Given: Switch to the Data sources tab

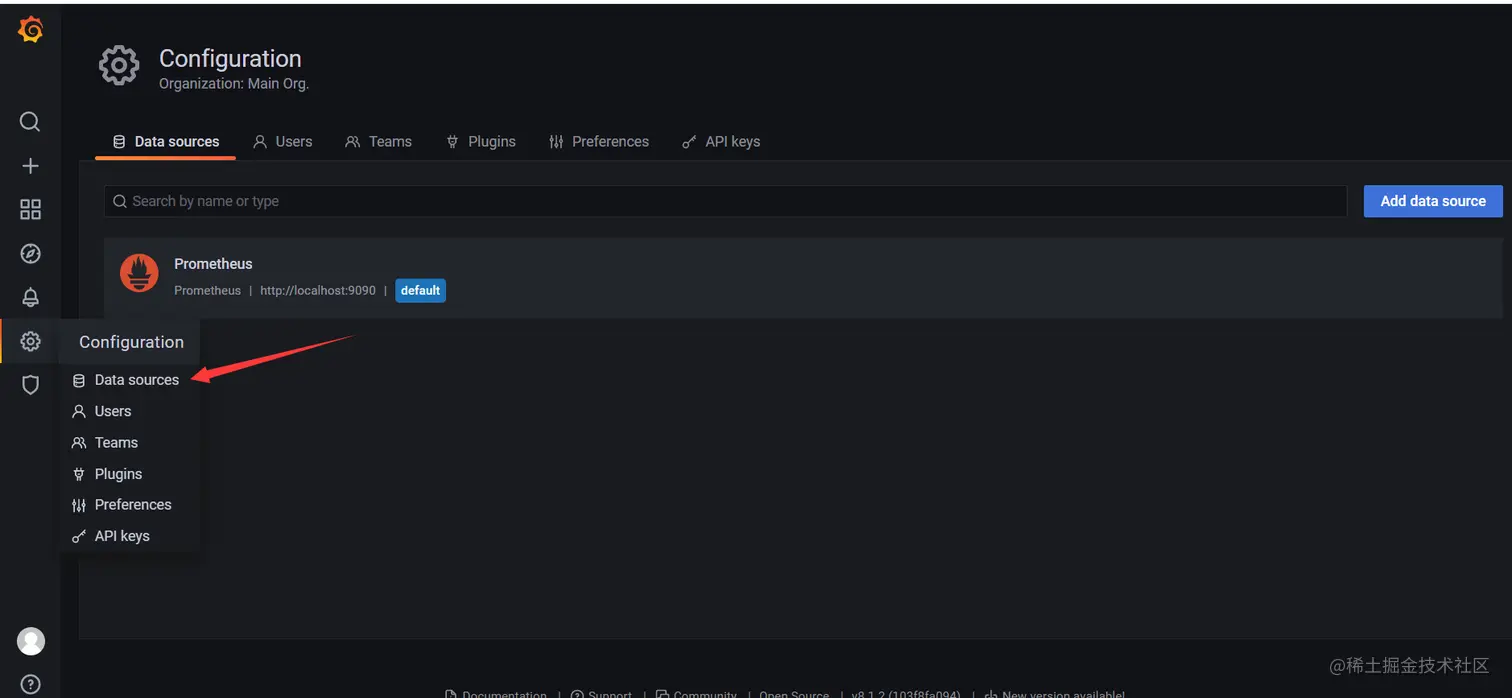Looking at the screenshot, I should coord(166,141).
